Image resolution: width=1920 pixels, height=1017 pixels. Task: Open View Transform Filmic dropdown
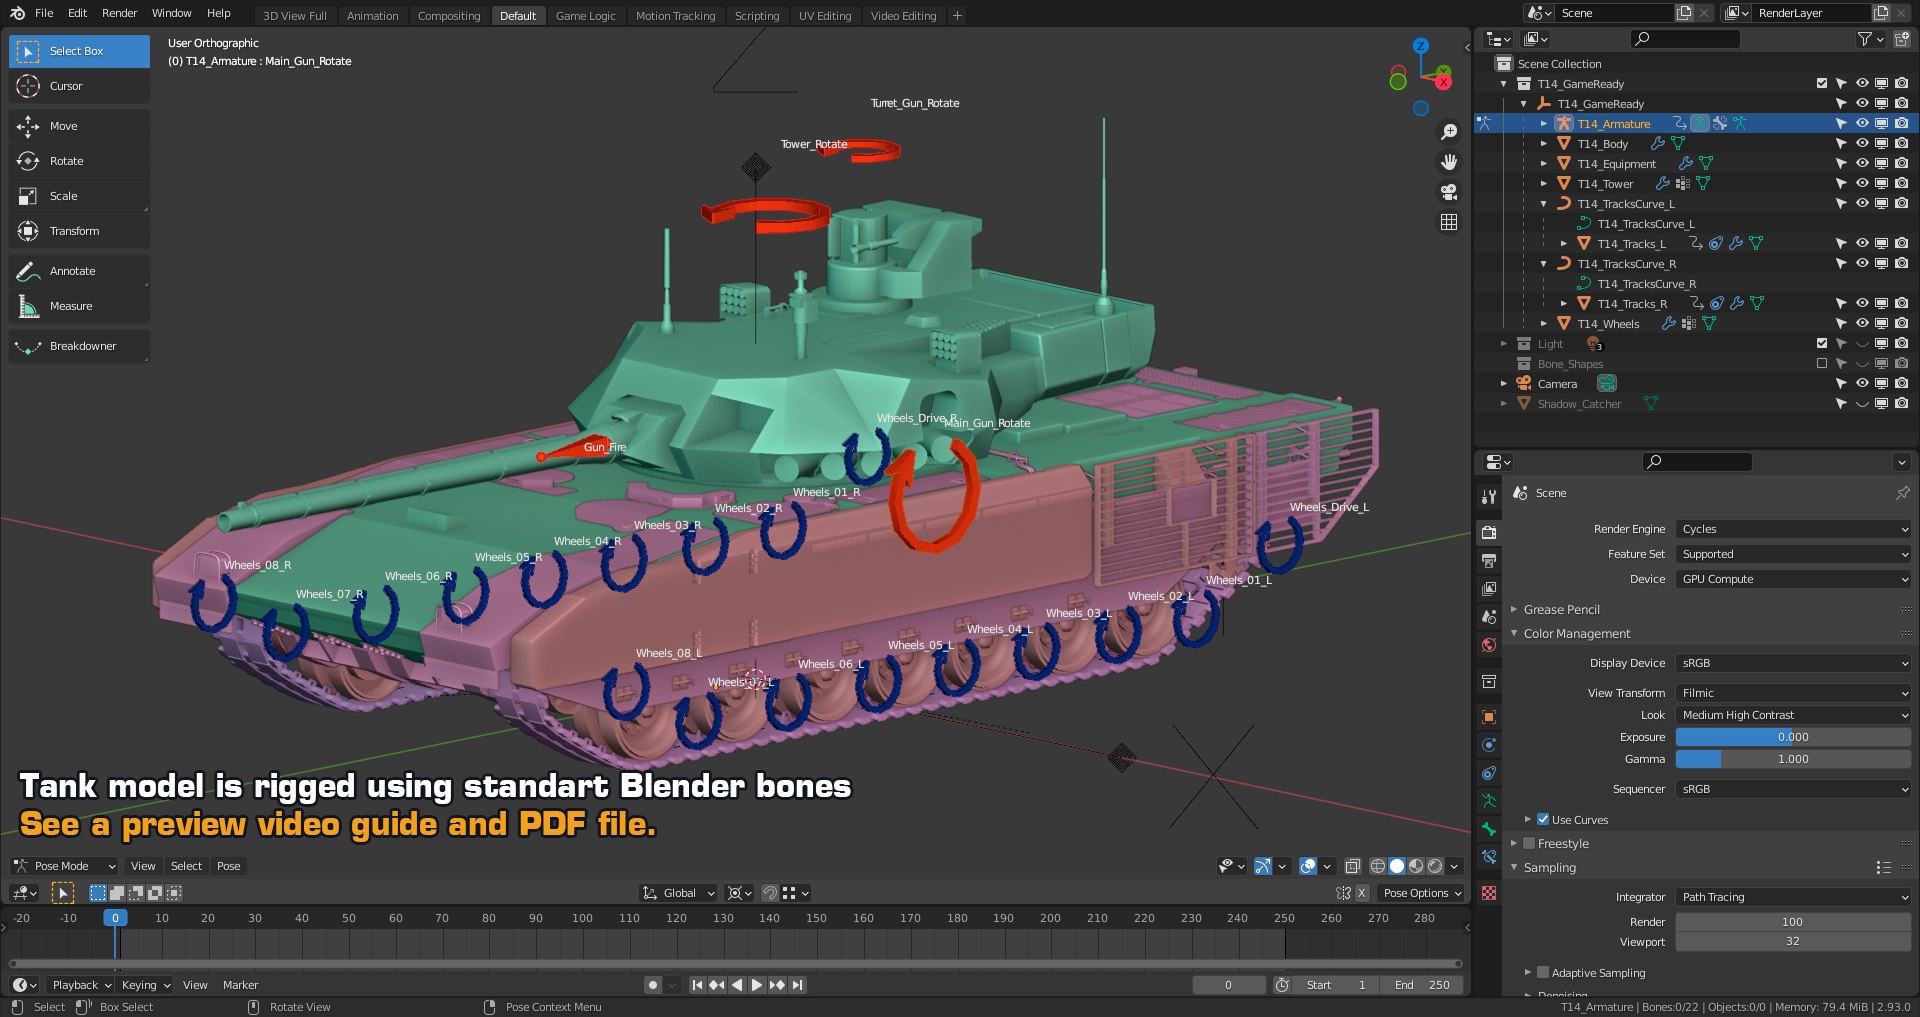point(1794,693)
